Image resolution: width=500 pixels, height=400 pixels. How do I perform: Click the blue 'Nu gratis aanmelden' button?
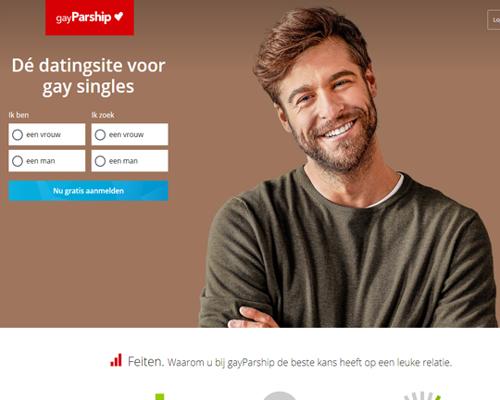(88, 191)
